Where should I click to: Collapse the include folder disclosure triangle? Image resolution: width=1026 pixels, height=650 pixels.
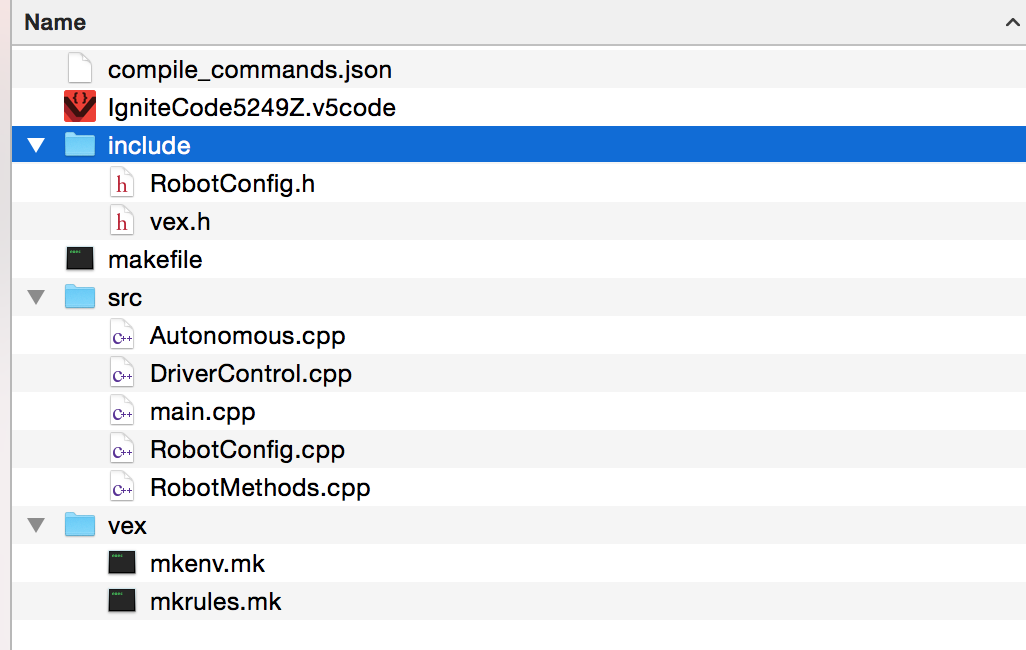[37, 146]
